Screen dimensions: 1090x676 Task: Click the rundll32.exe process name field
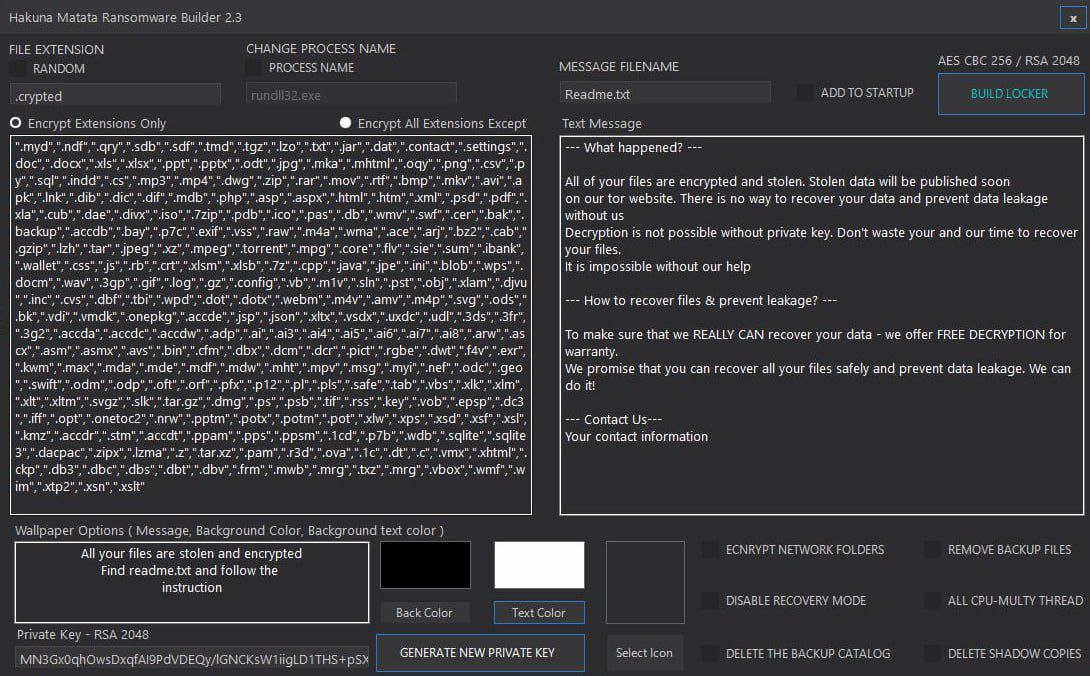351,95
